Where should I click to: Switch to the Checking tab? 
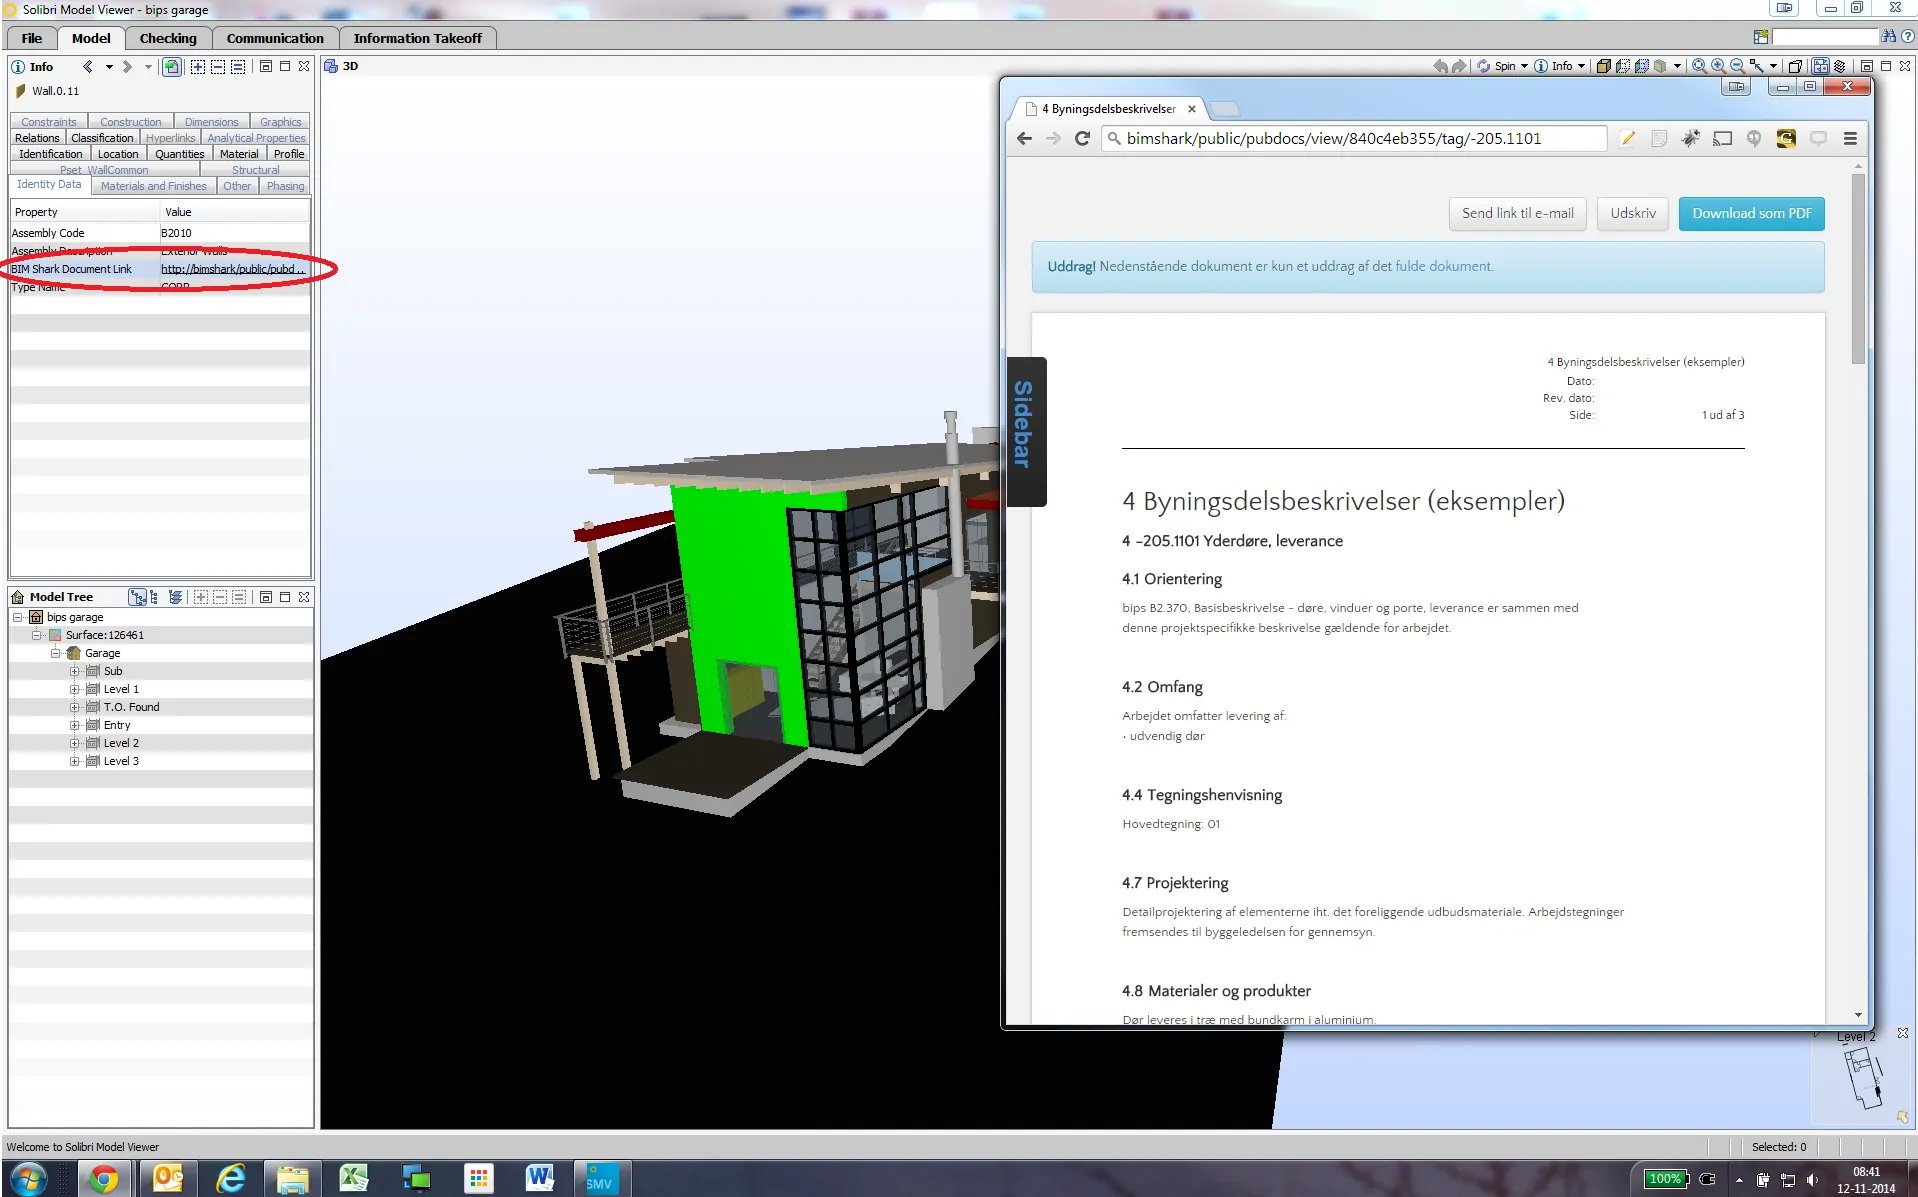point(168,38)
